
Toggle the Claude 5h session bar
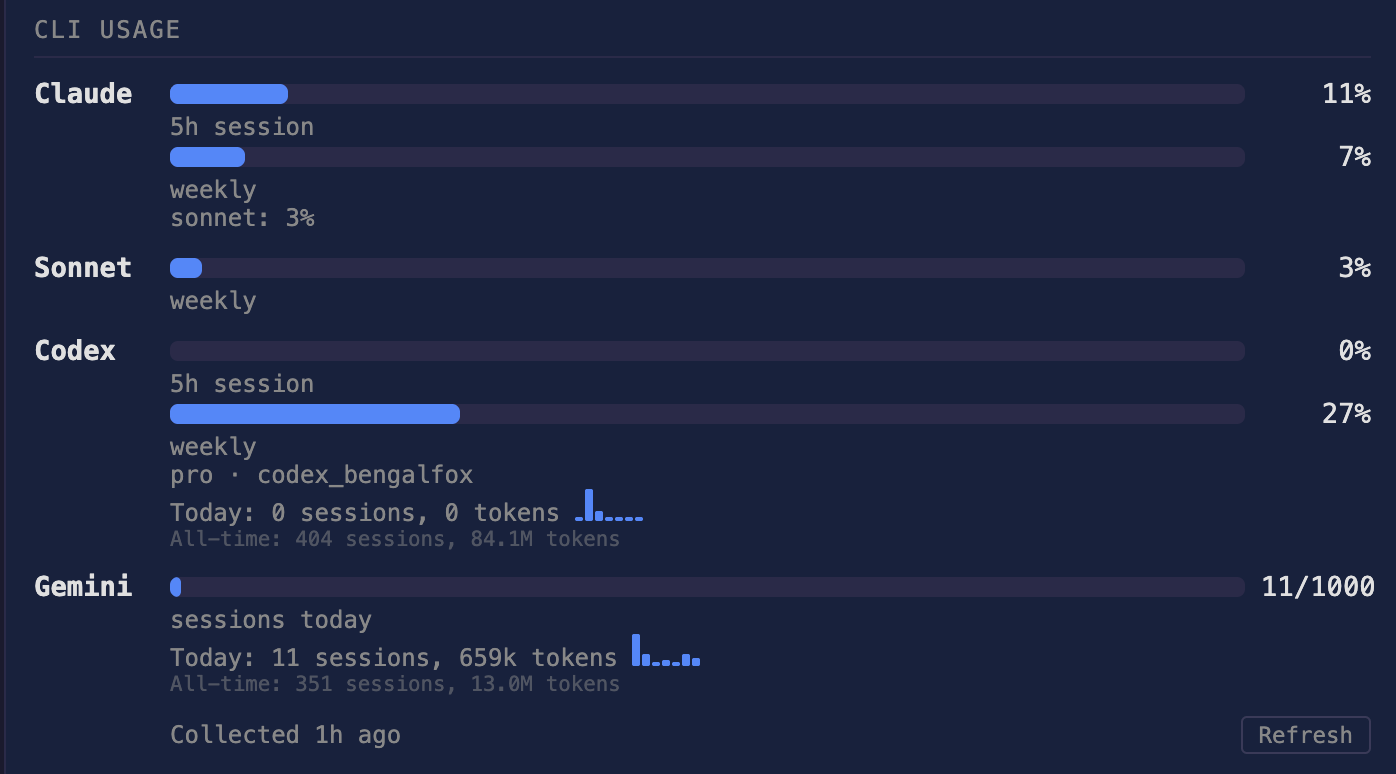click(x=707, y=93)
